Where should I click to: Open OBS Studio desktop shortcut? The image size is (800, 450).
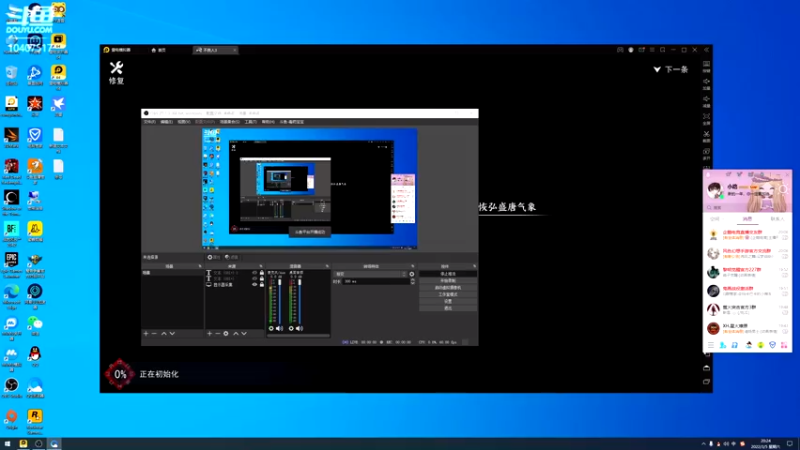pyautogui.click(x=11, y=388)
